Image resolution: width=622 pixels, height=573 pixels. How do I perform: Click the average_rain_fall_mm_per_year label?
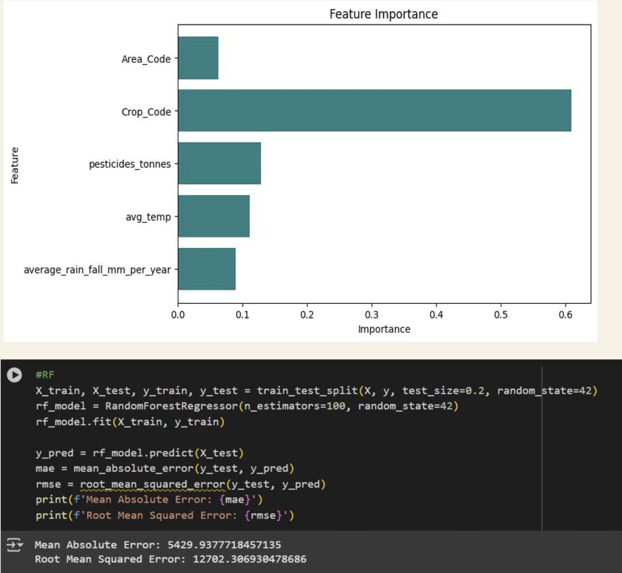pos(97,270)
